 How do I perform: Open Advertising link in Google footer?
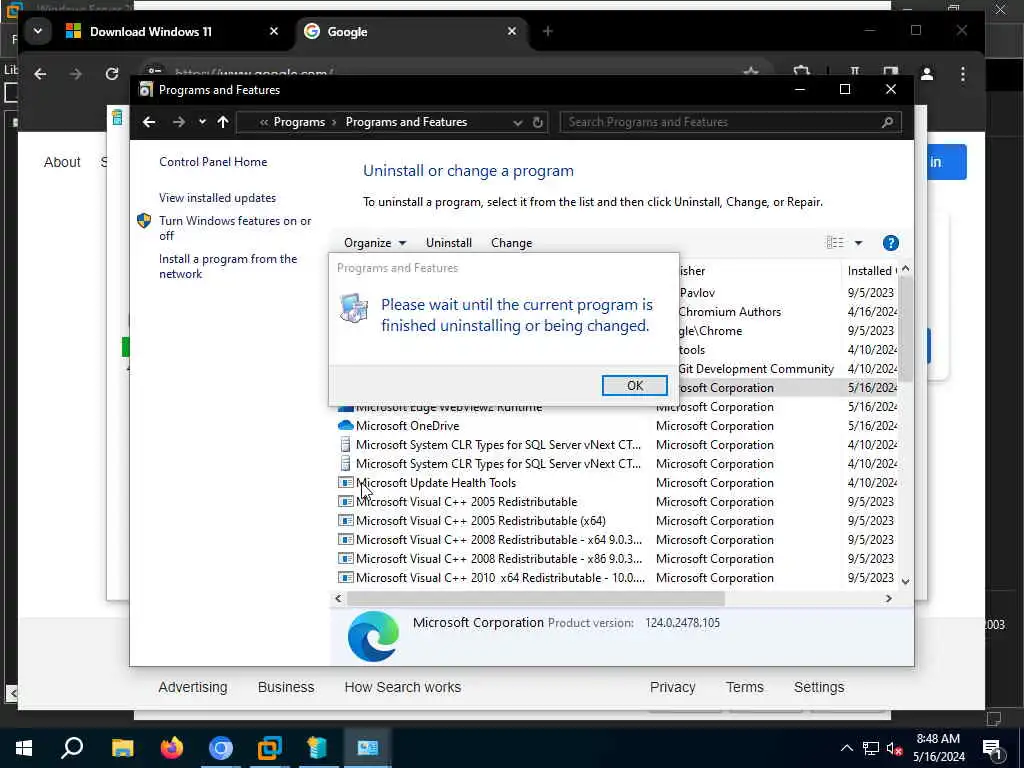(x=193, y=687)
